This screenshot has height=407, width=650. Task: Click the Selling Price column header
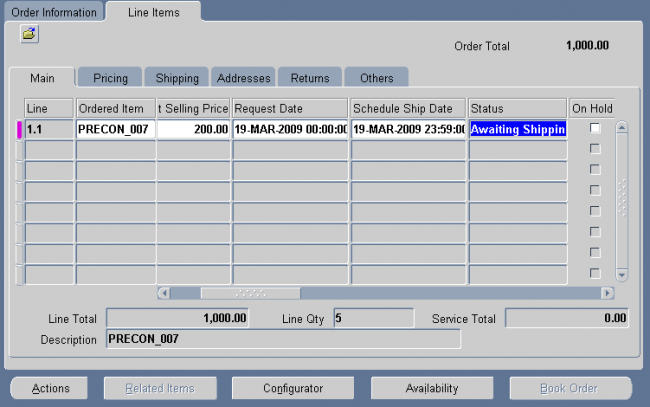click(193, 109)
